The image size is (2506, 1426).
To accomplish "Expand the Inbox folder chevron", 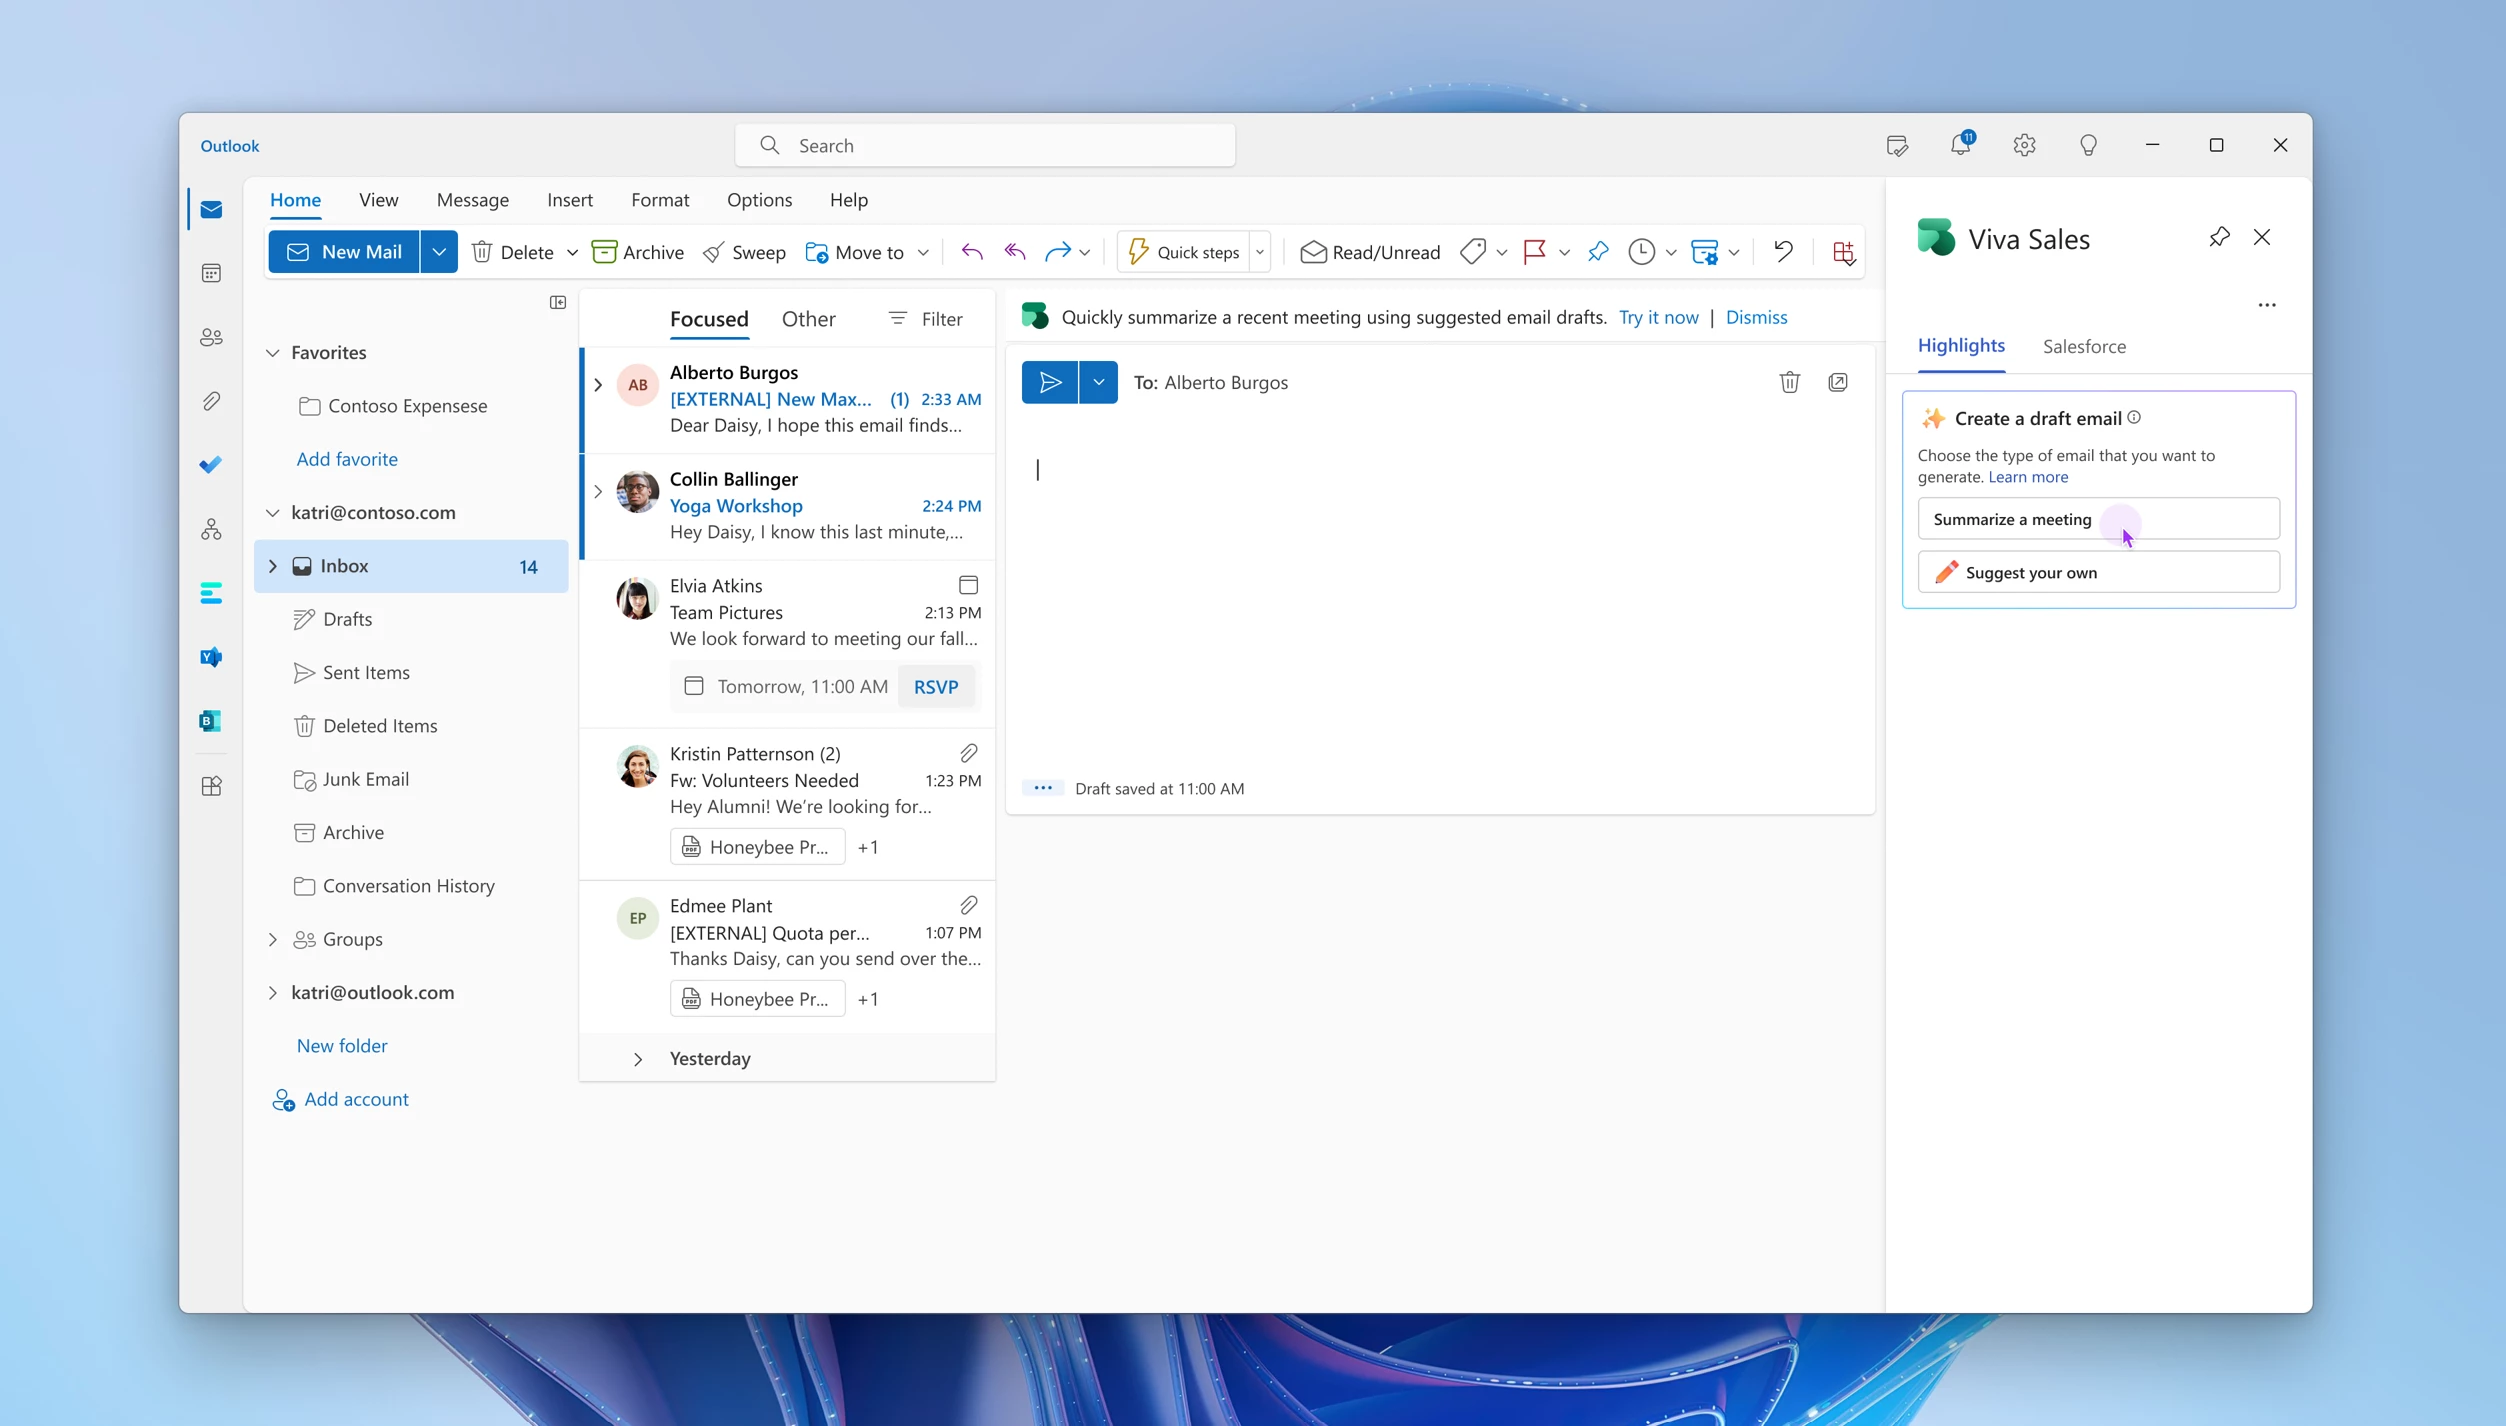I will tap(272, 566).
